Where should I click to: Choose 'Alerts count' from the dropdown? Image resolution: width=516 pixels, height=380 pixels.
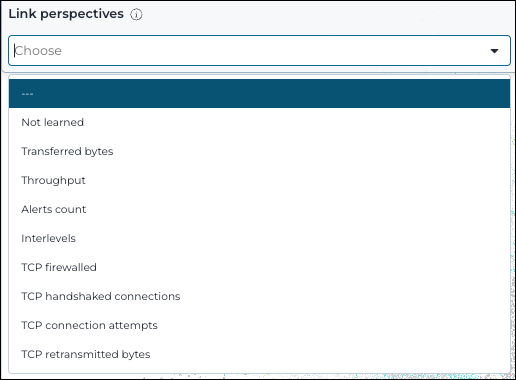coord(259,209)
